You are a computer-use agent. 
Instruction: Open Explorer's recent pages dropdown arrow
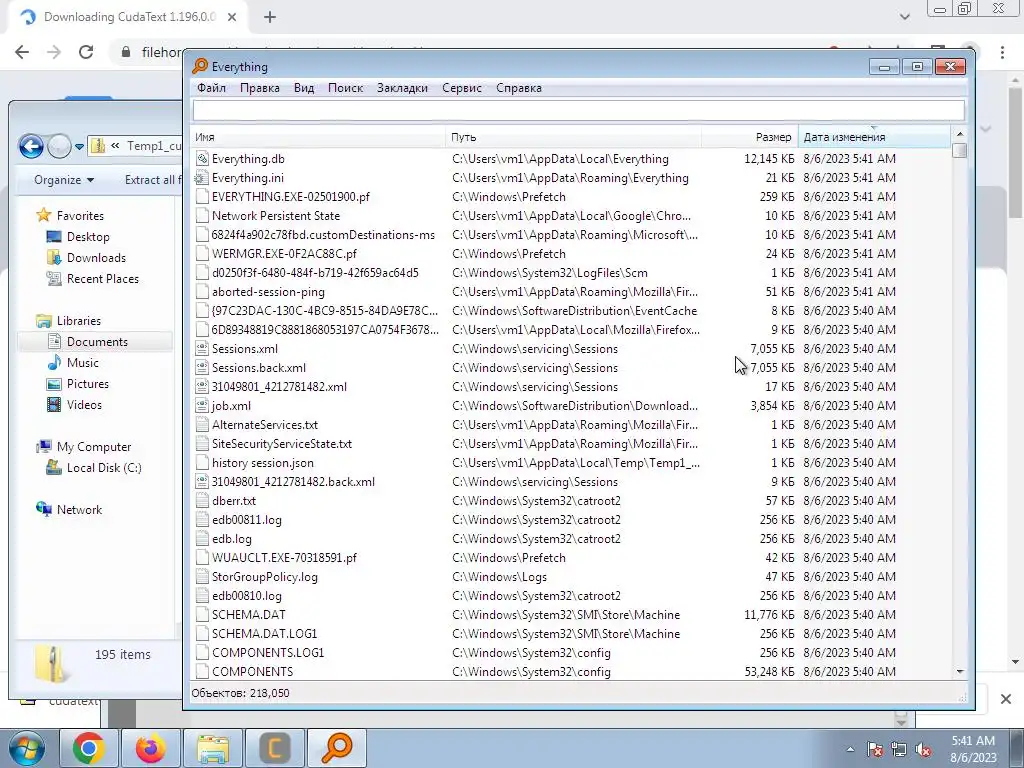(79, 147)
